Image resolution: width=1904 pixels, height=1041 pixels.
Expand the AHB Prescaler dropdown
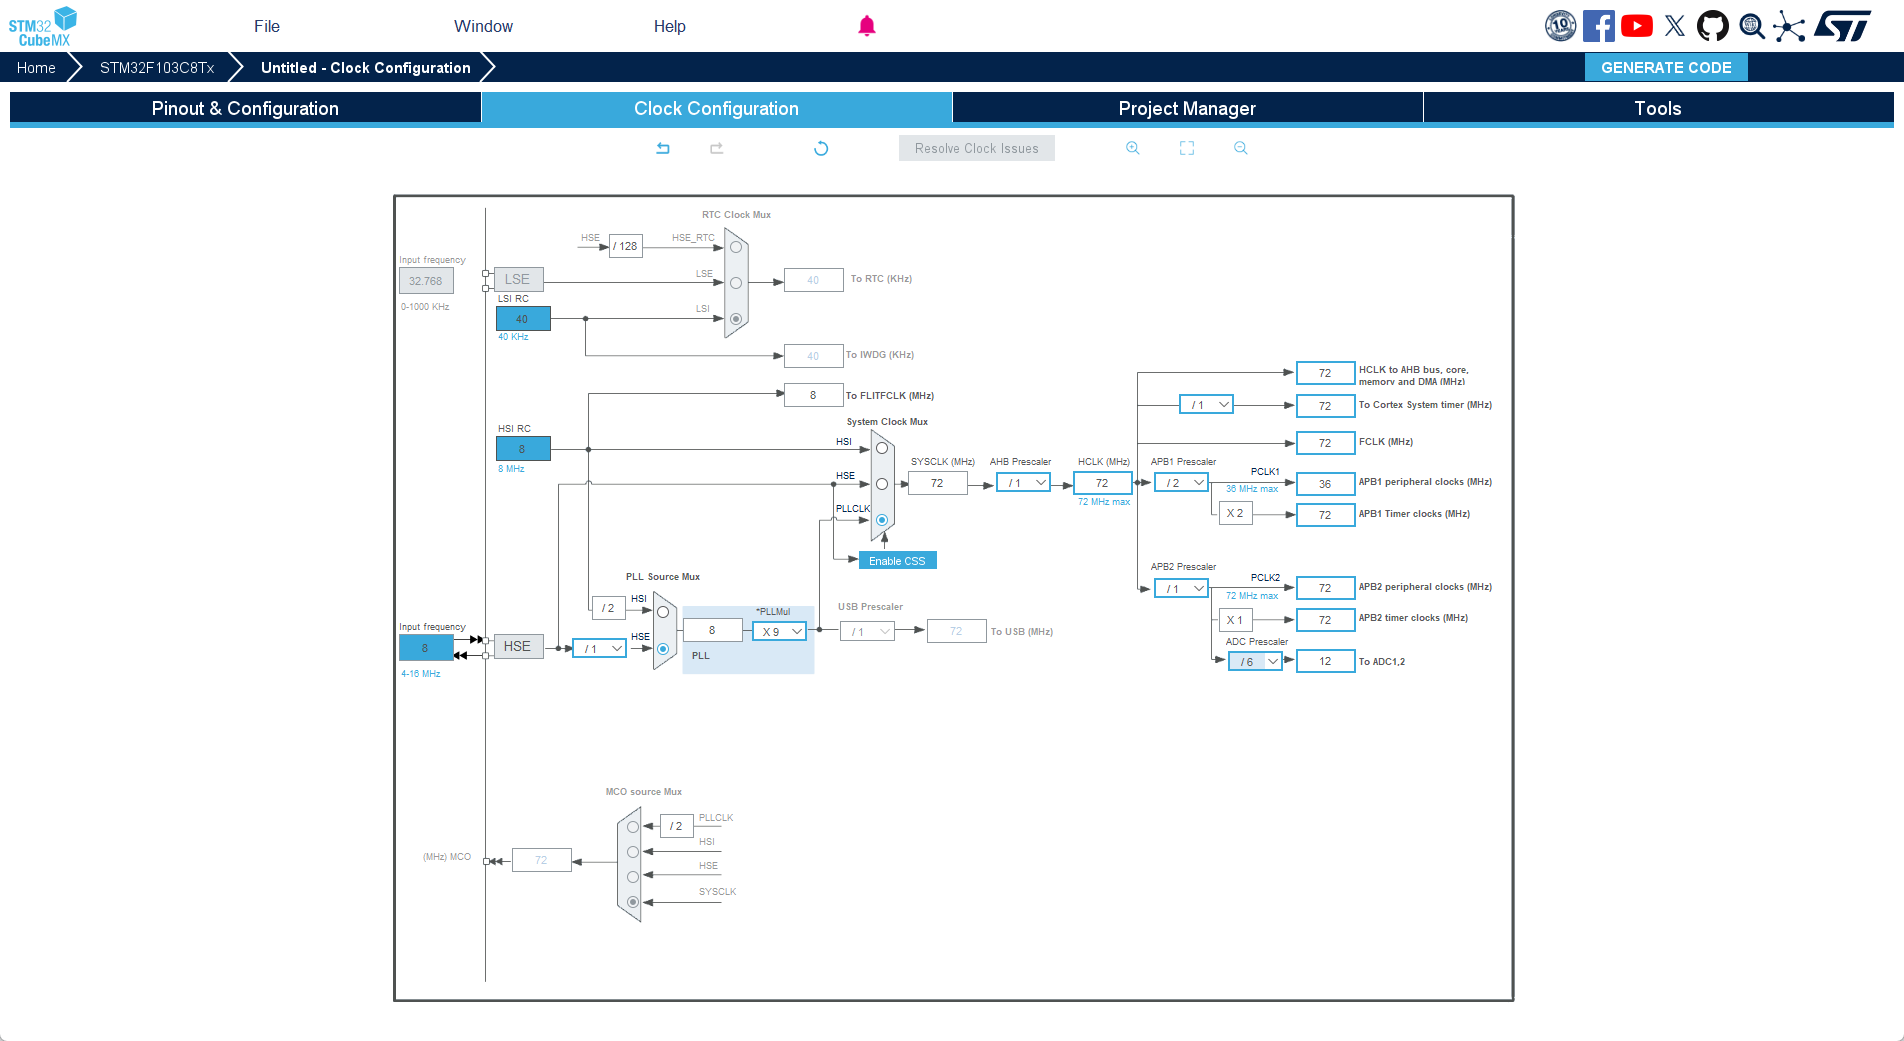(x=1024, y=483)
